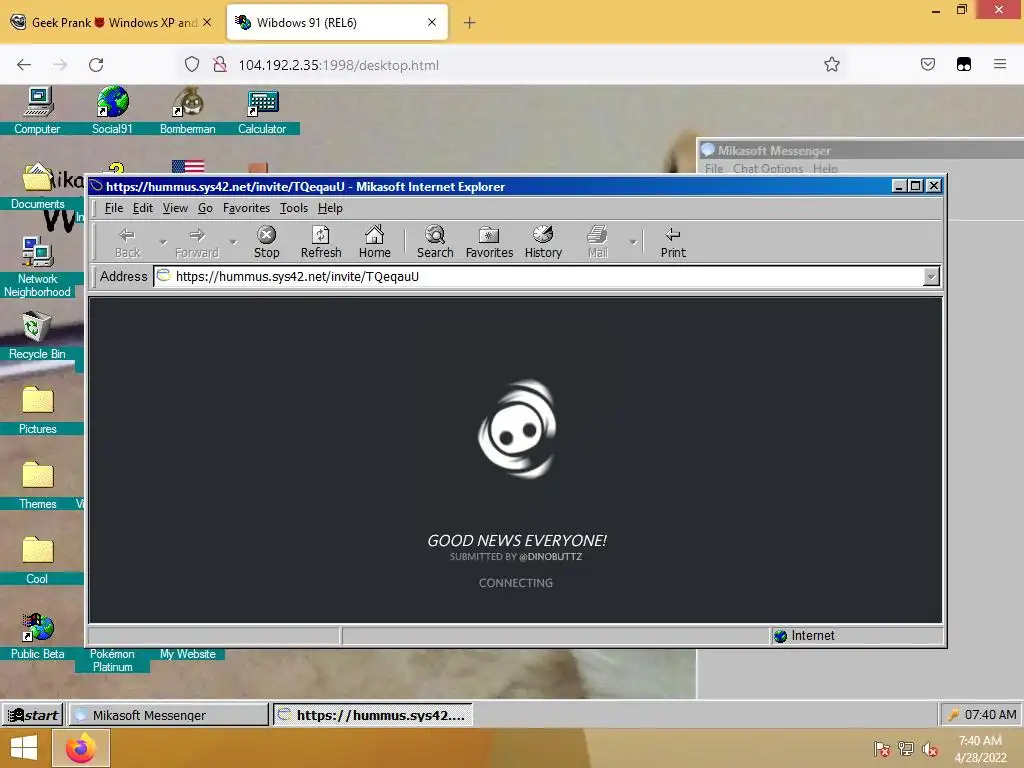Screen dimensions: 1024x768
Task: Open the Windows Start button
Action: 24,748
